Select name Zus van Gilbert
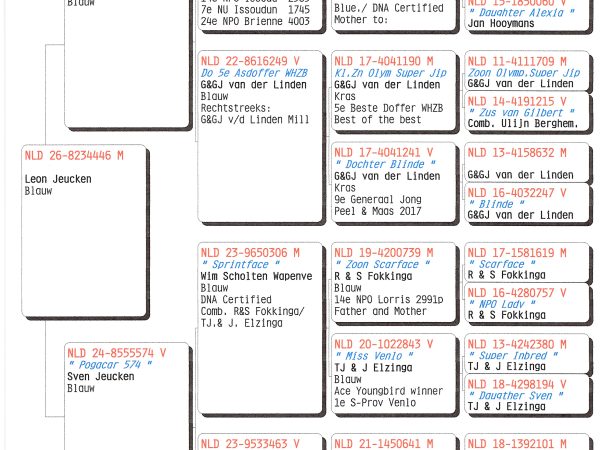Image resolution: width=600 pixels, height=450 pixels. click(521, 113)
